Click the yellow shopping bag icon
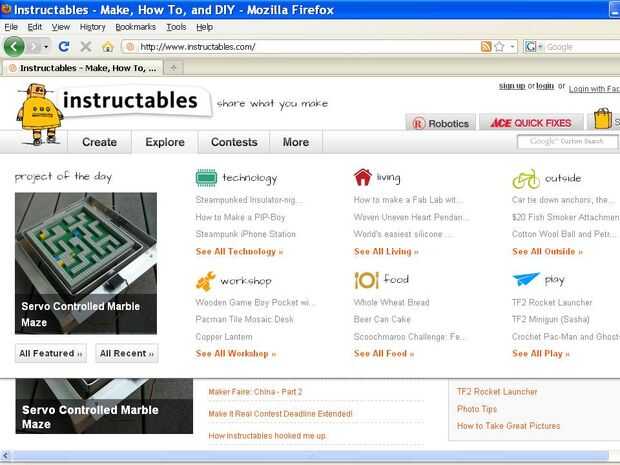Screen dimensions: 620x465 [603, 119]
